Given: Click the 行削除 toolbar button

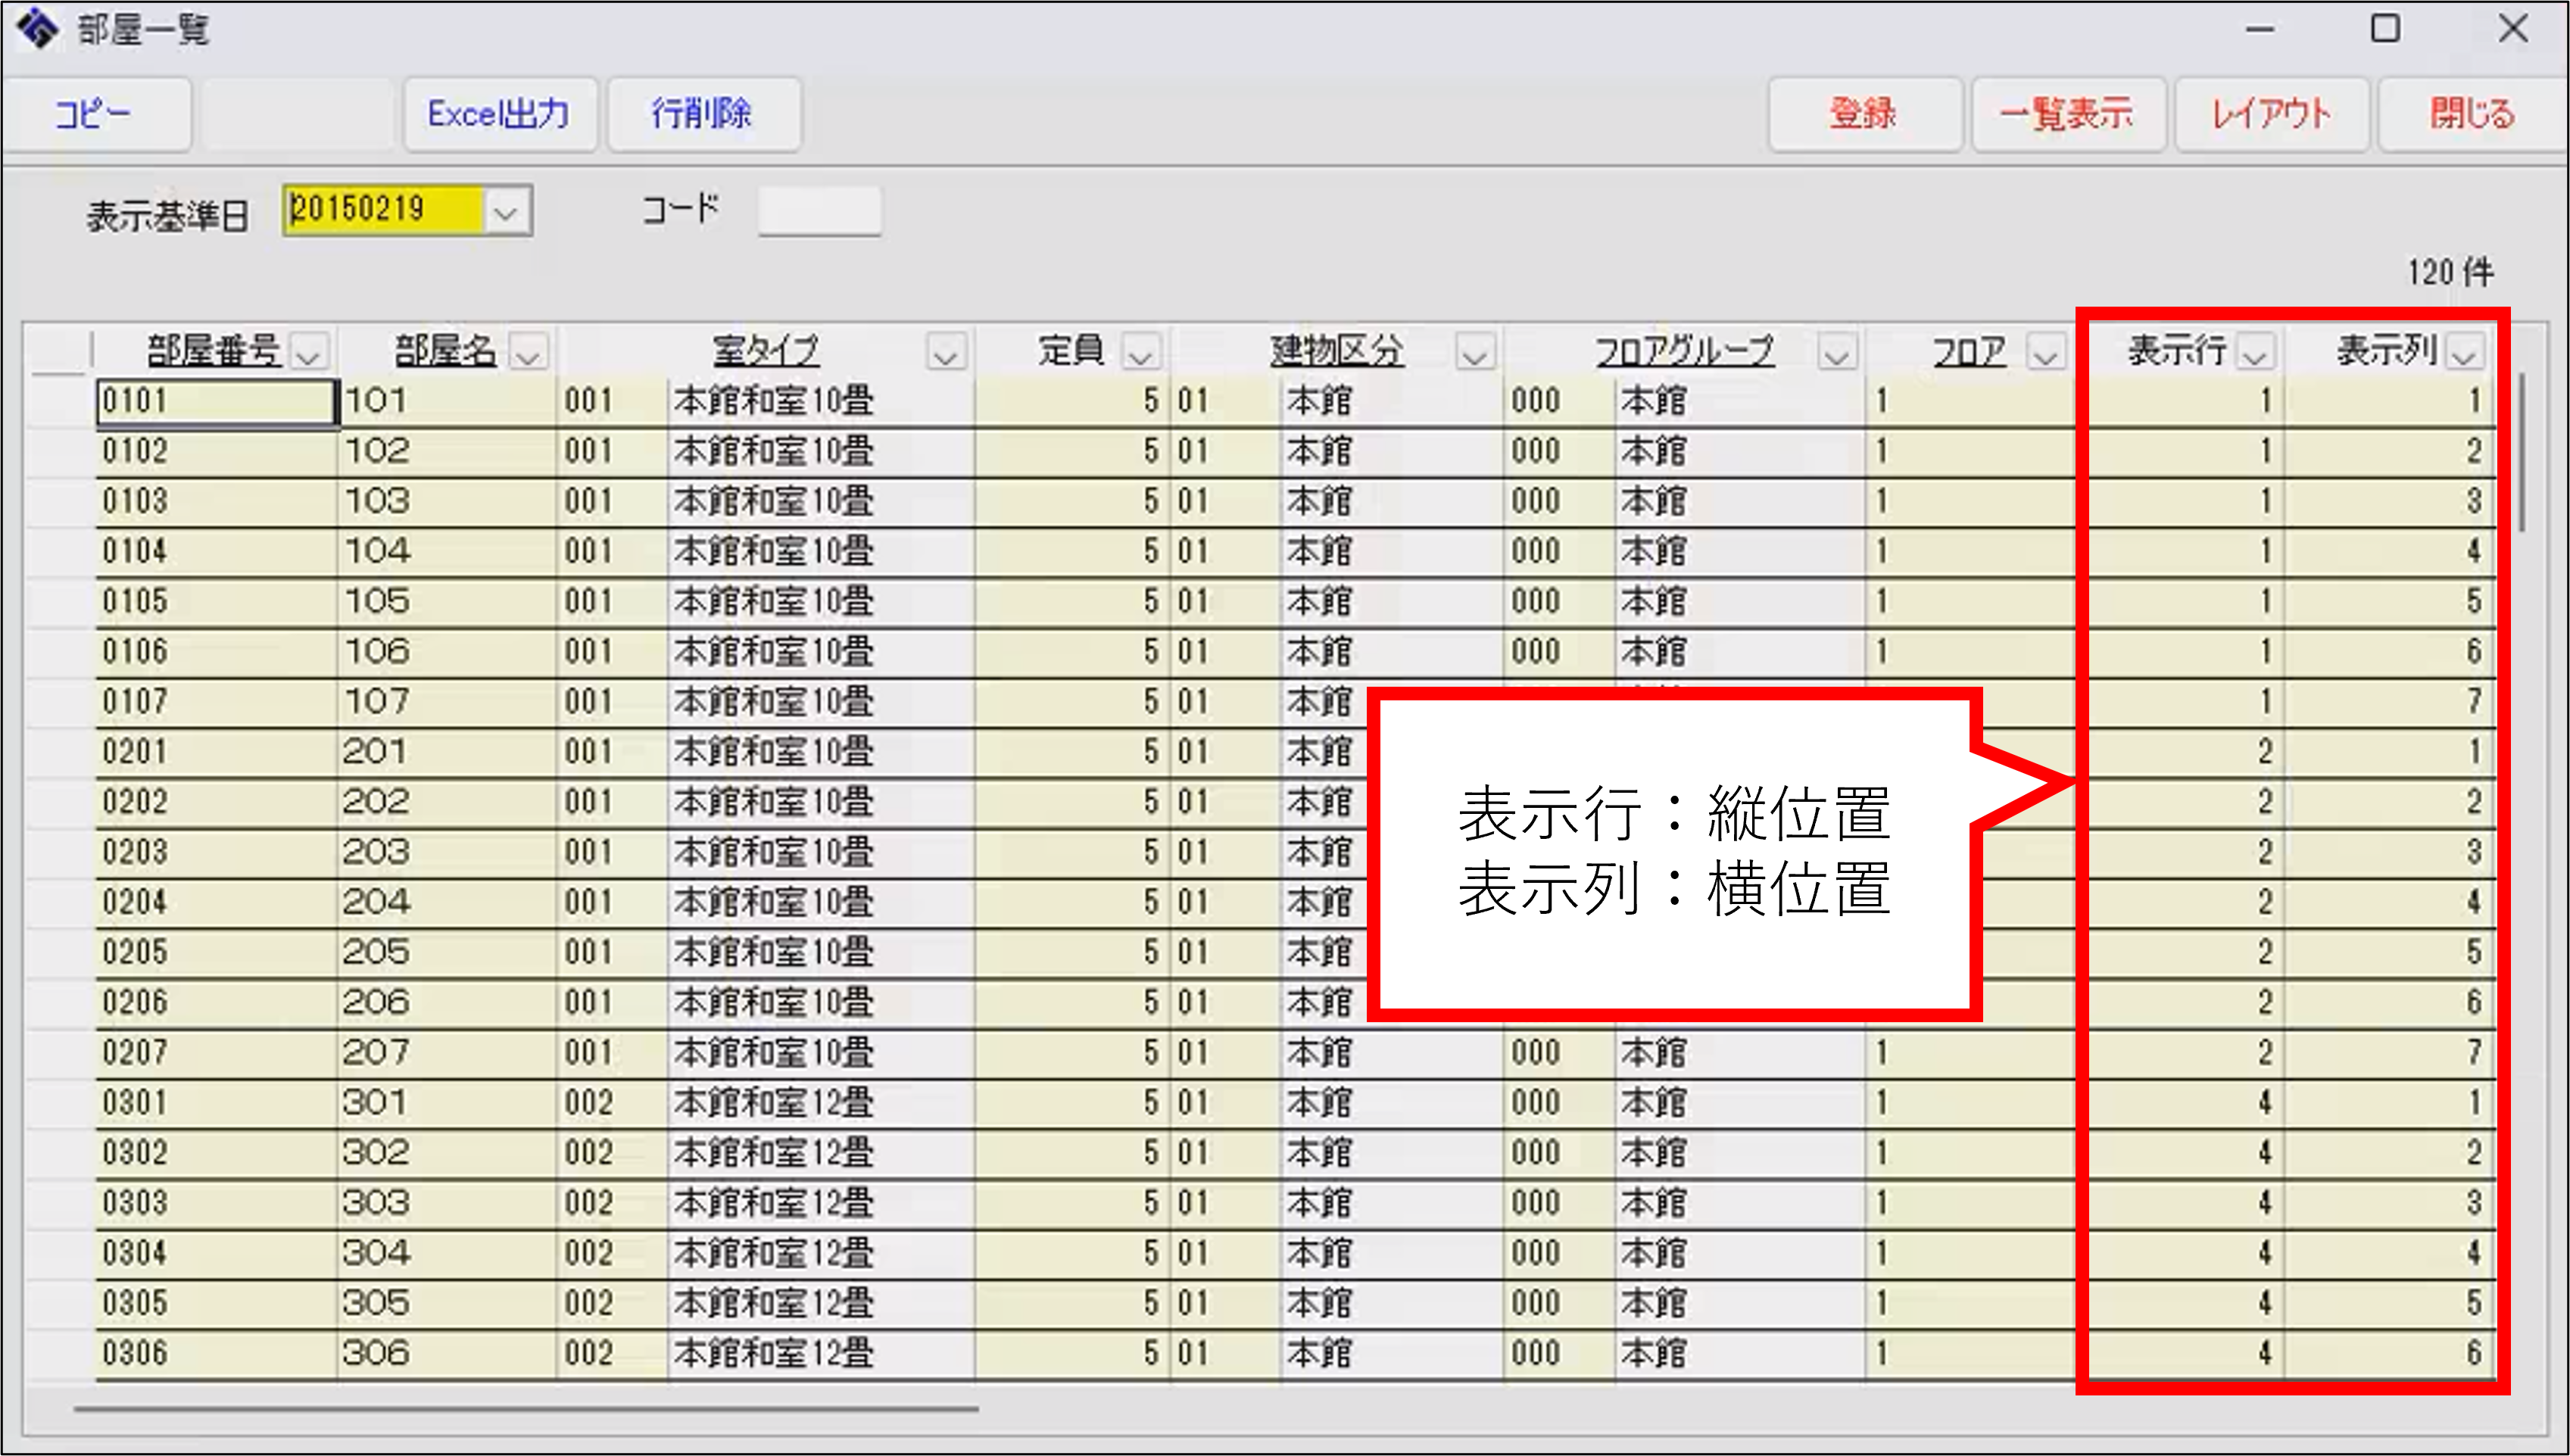Looking at the screenshot, I should 702,114.
